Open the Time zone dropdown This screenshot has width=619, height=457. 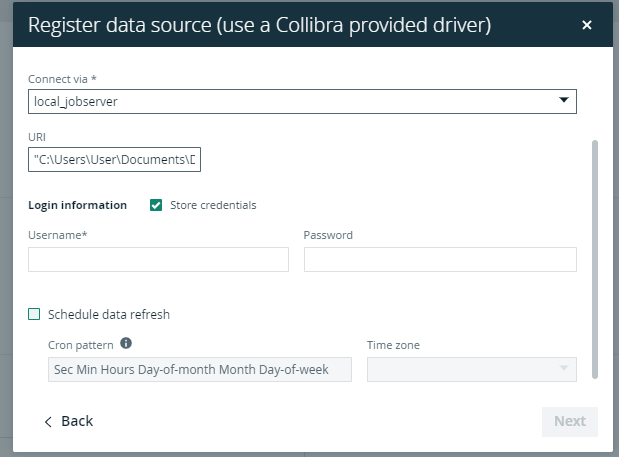point(472,369)
